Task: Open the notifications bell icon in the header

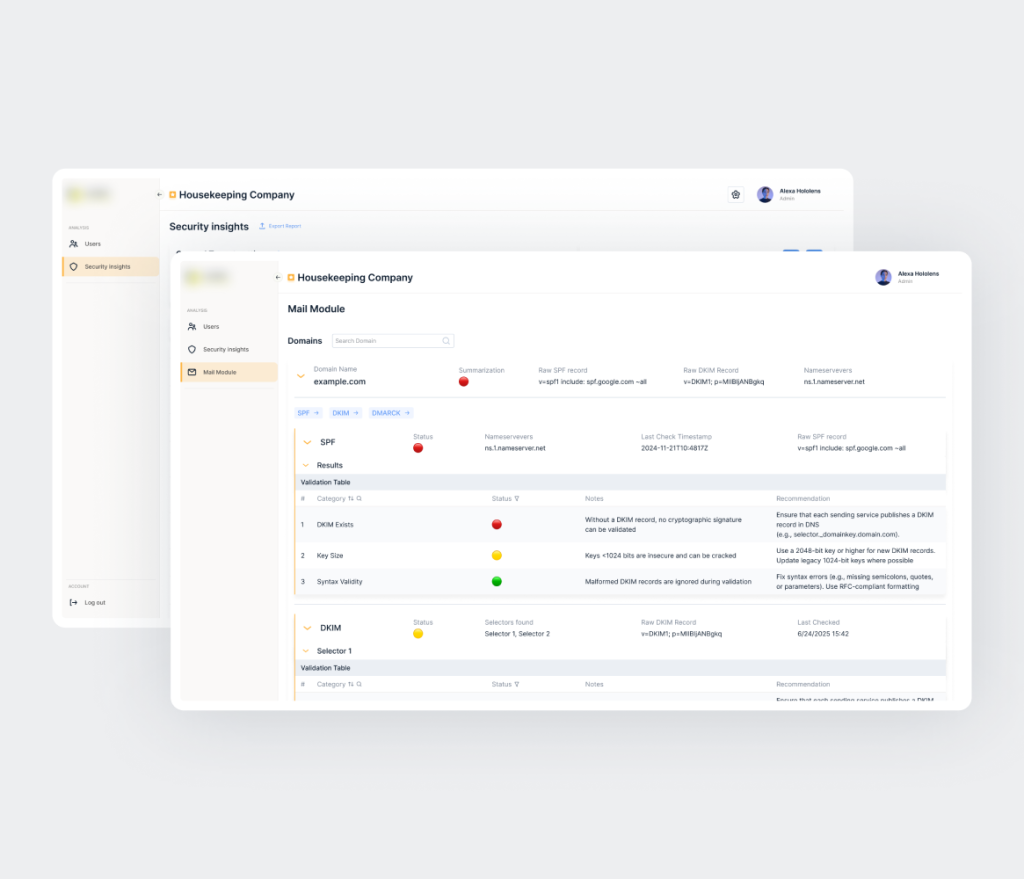Action: pos(736,194)
